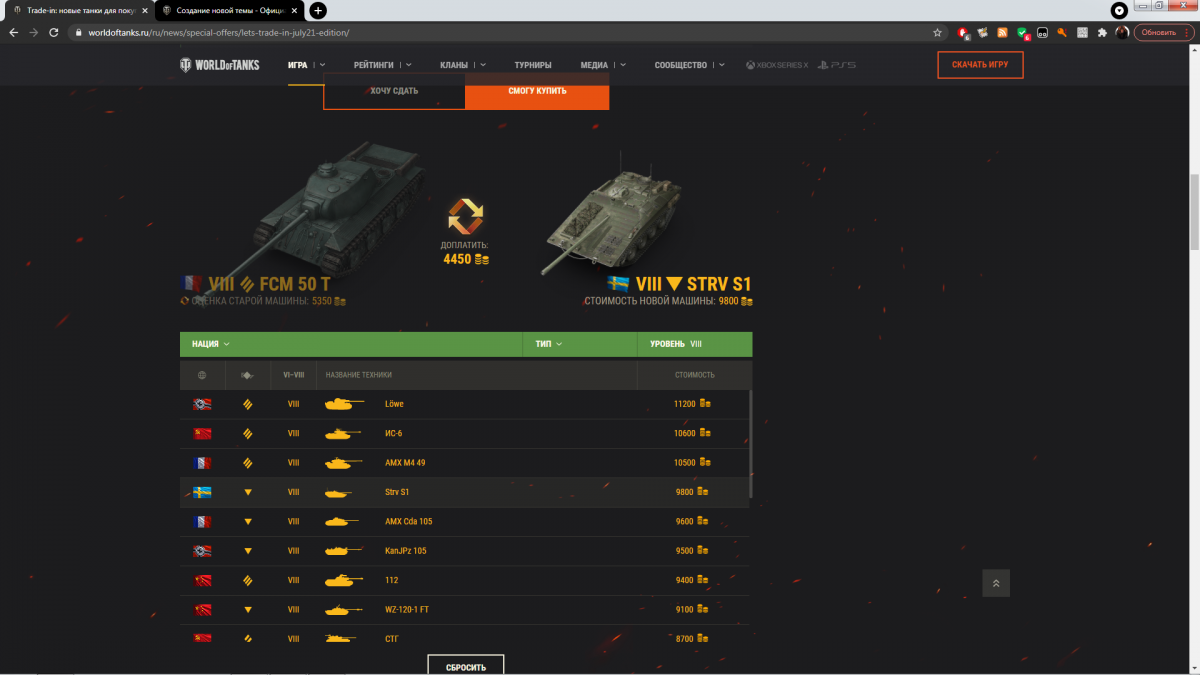Open the green shield extension icon
Image resolution: width=1200 pixels, height=675 pixels.
point(1022,32)
